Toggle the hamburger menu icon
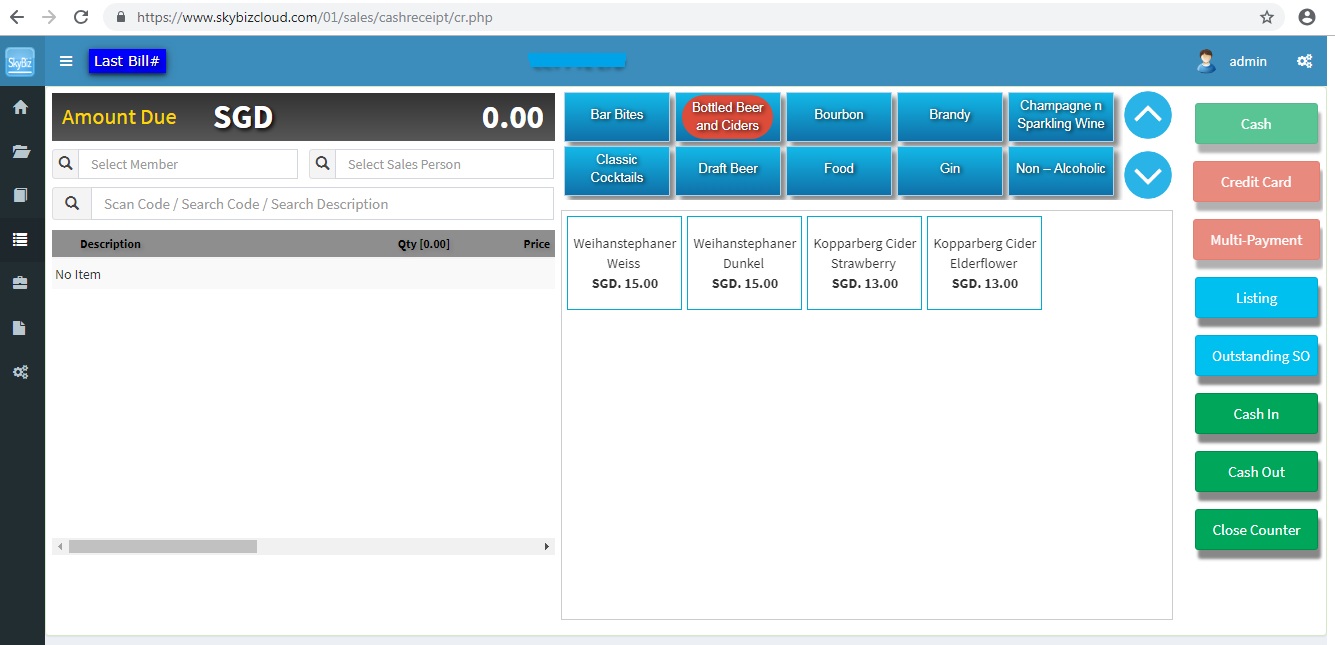The height and width of the screenshot is (645, 1335). [x=66, y=61]
